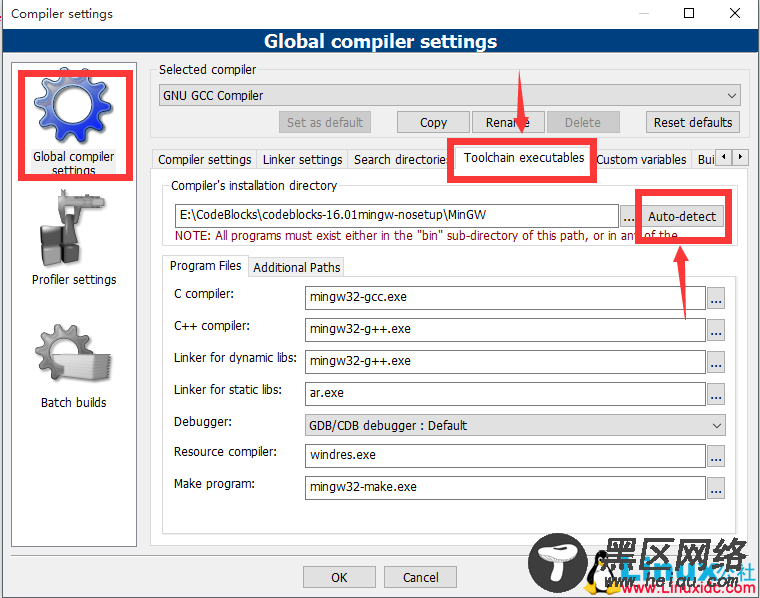Expand the Selected compiler dropdown

(449, 95)
